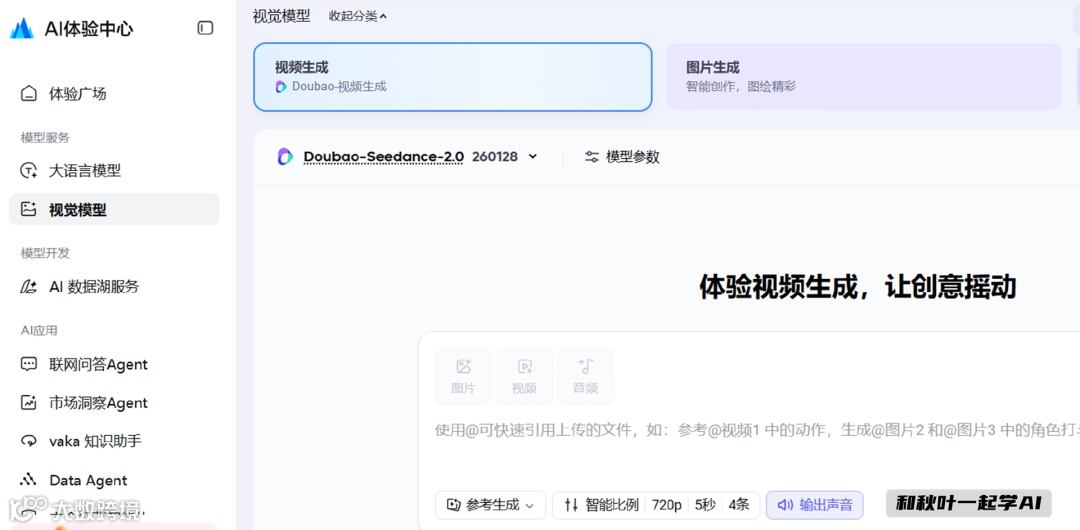
Task: Open the 参考生成 mode dropdown
Action: pos(490,505)
